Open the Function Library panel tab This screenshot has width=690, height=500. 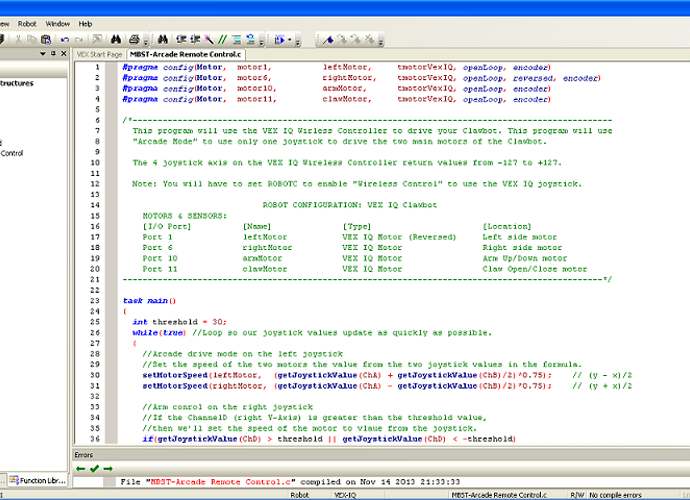[38, 480]
